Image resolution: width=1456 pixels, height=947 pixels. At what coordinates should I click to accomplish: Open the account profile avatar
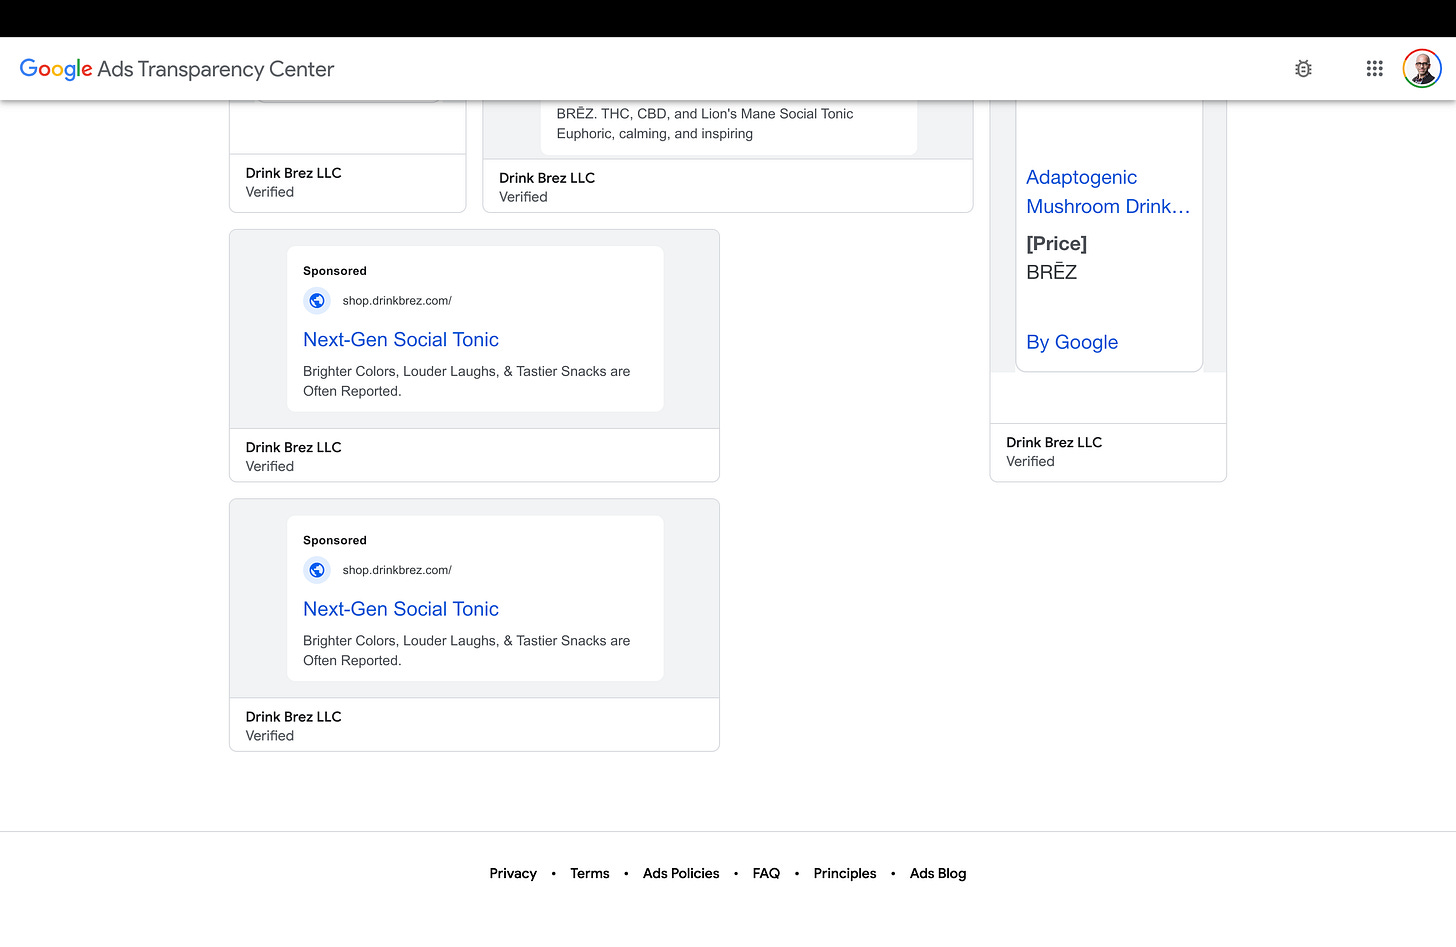click(x=1422, y=69)
